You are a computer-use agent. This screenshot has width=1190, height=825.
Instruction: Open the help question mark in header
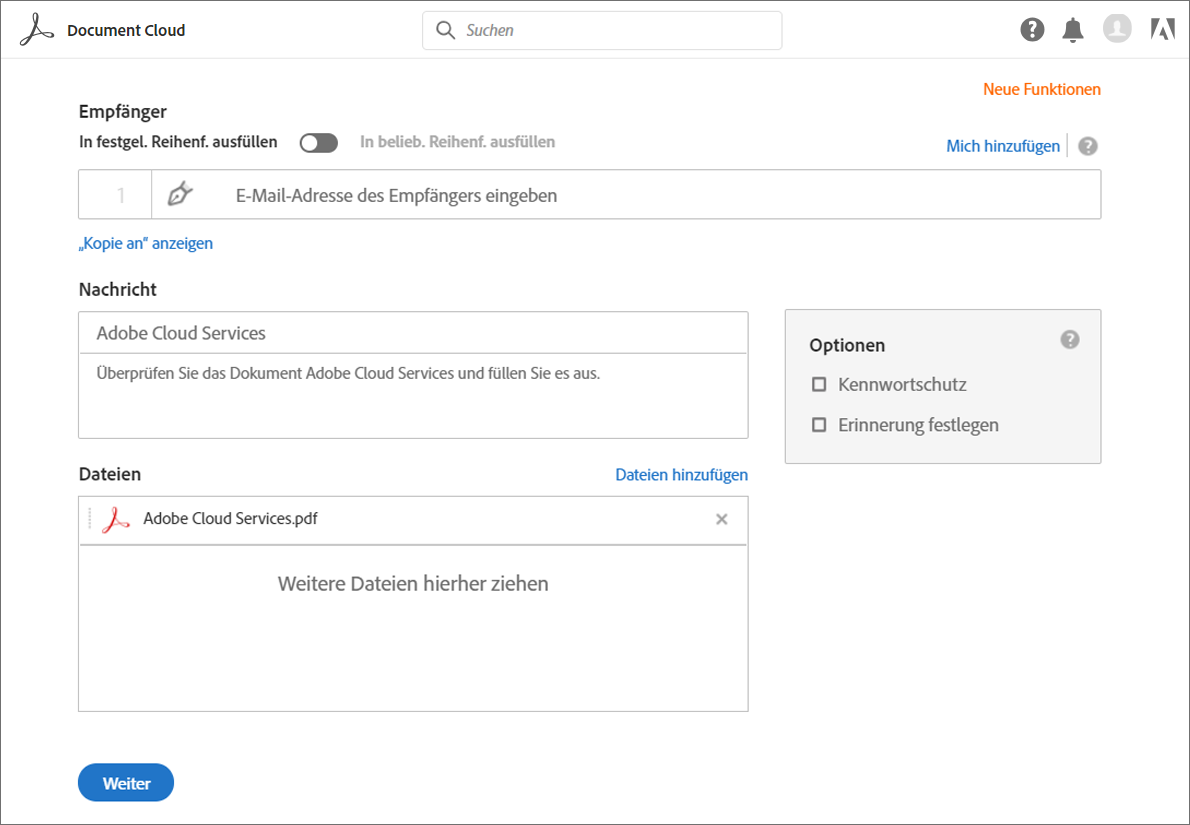click(x=1032, y=30)
